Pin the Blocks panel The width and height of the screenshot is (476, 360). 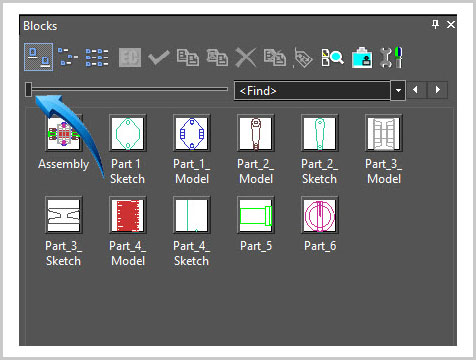435,24
